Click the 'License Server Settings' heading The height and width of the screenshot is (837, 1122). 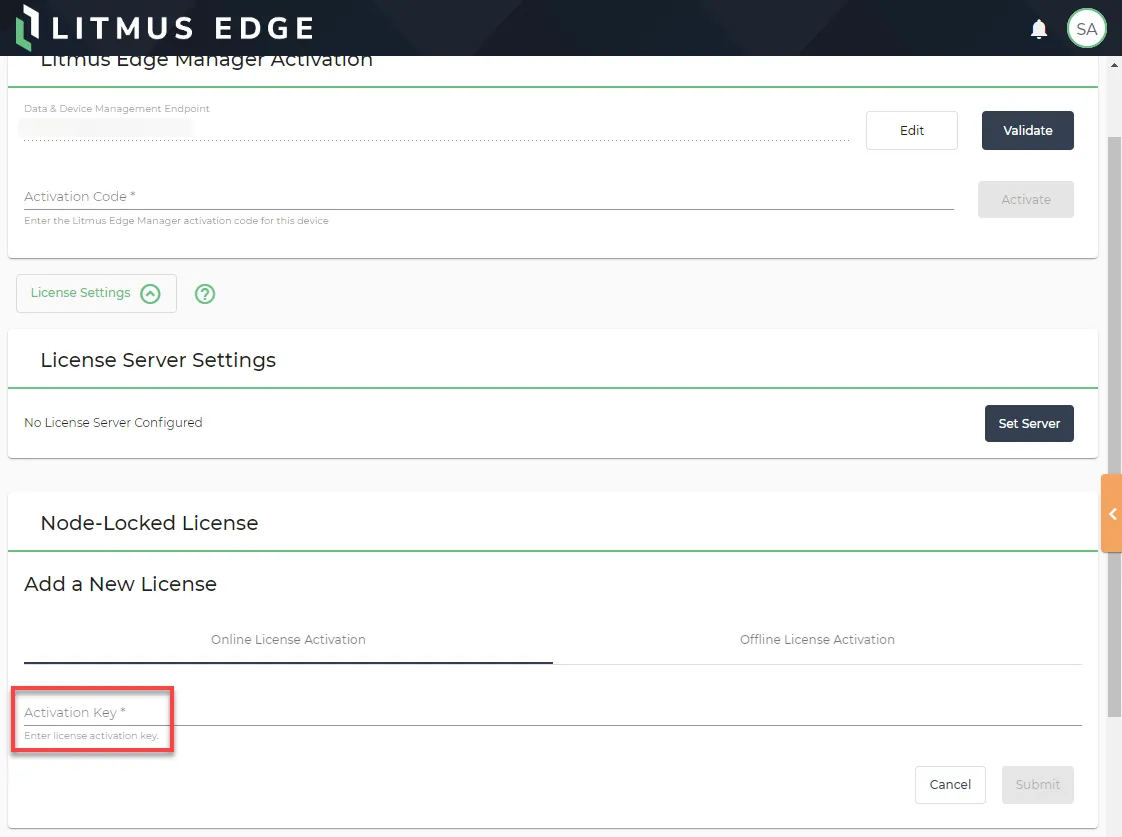tap(158, 360)
